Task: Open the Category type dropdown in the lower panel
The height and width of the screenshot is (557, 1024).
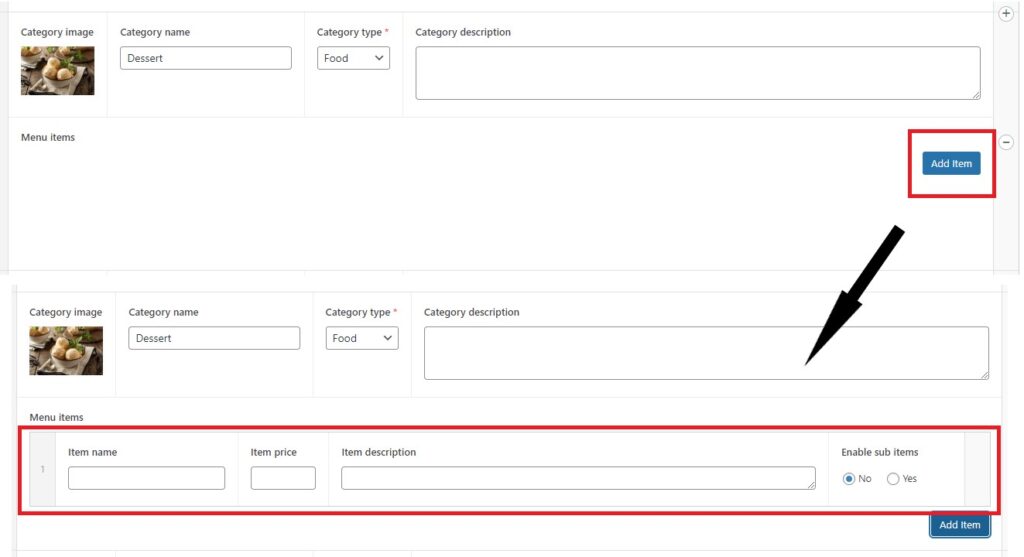Action: point(361,338)
